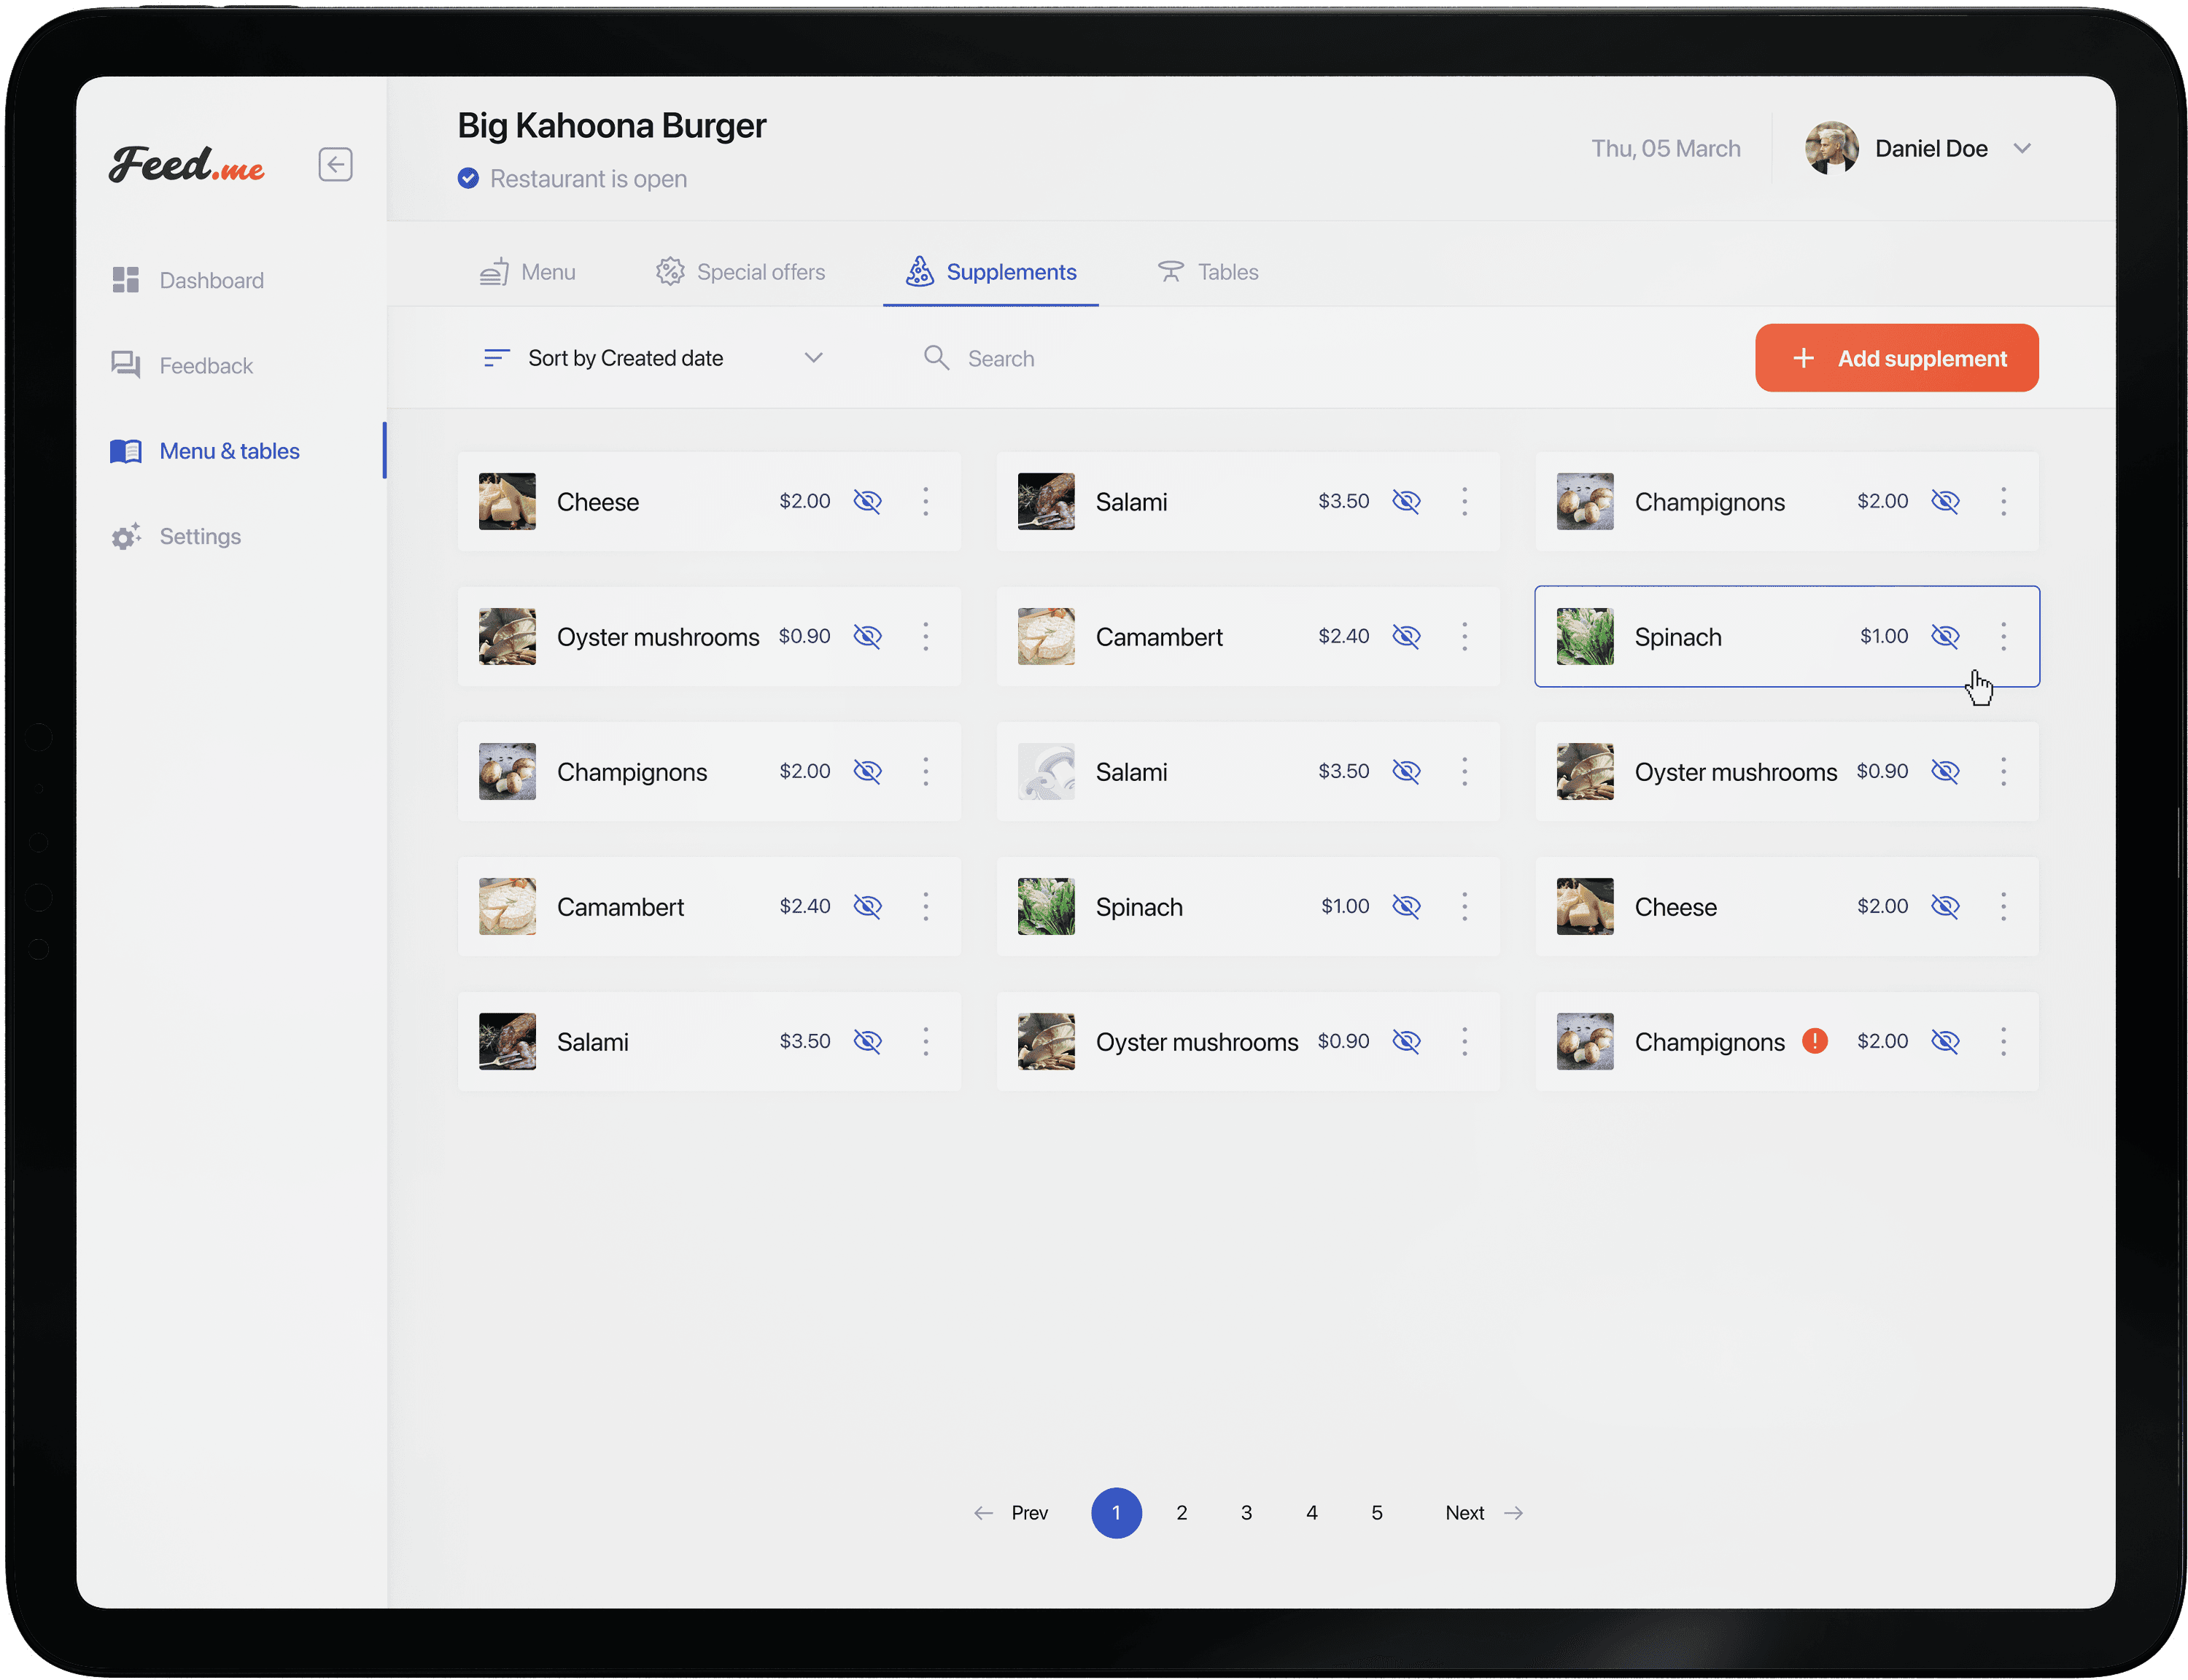This screenshot has width=2188, height=1680.
Task: Jump to page 2
Action: tap(1181, 1513)
